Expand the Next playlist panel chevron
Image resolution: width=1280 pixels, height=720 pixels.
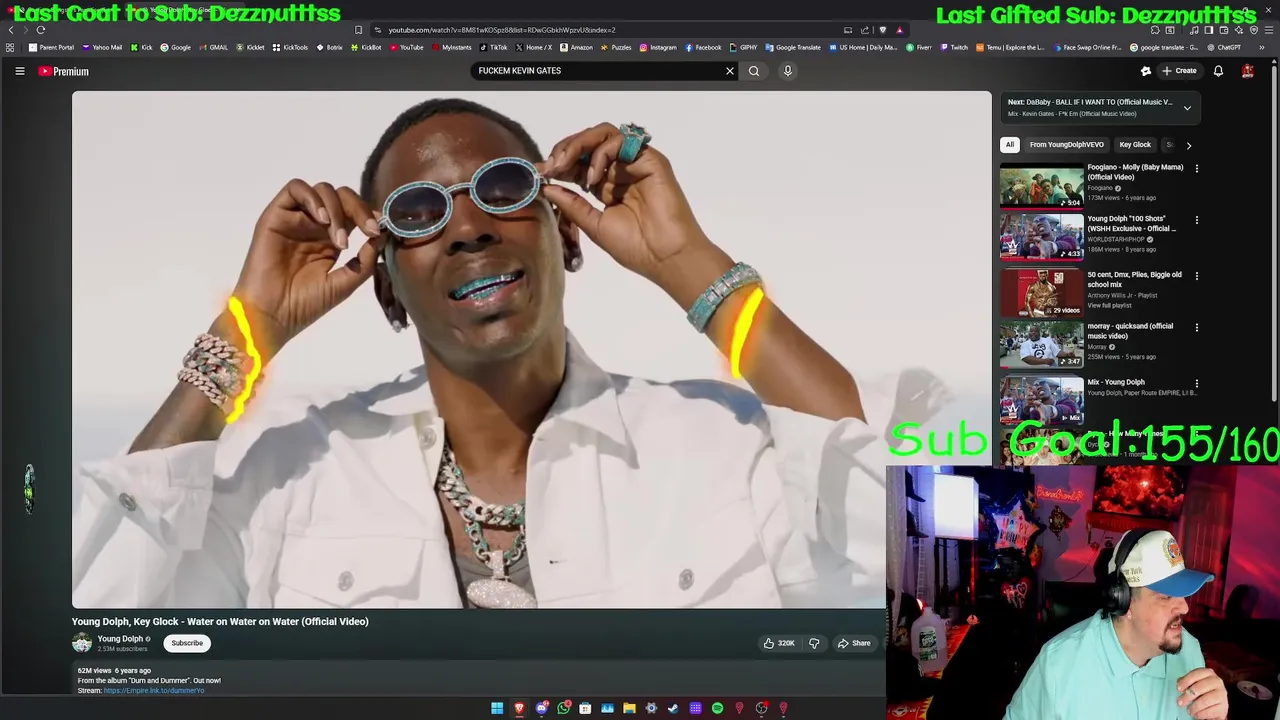[x=1187, y=108]
